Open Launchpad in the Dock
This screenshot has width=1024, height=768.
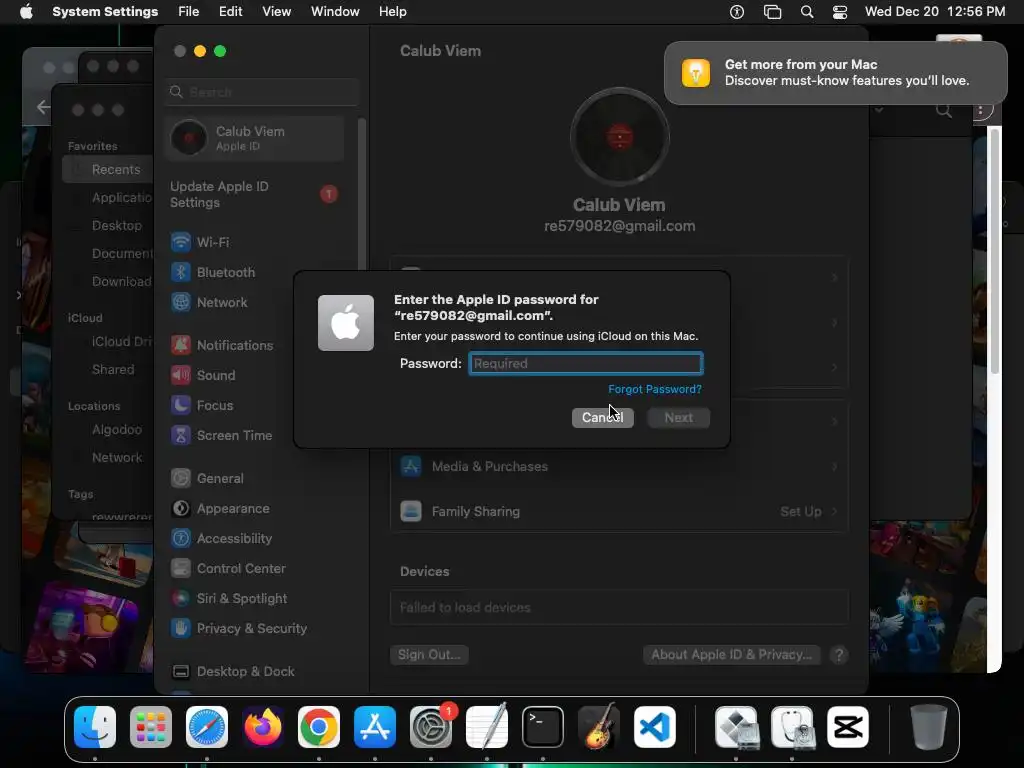[x=151, y=727]
